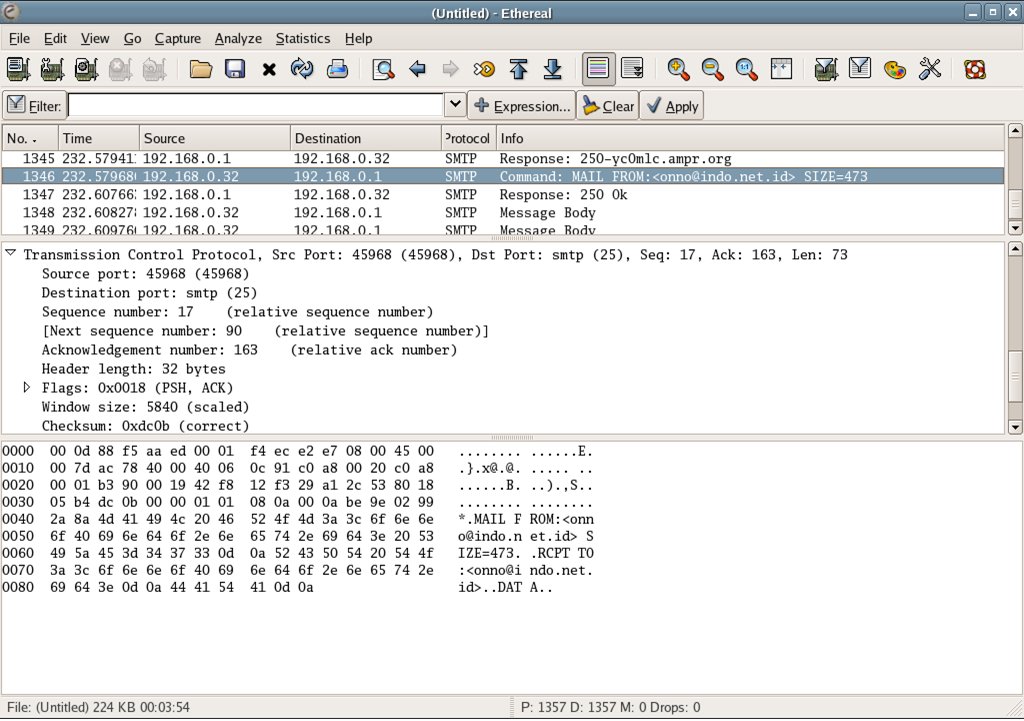Open the Statistics menu
The image size is (1024, 721).
click(302, 38)
